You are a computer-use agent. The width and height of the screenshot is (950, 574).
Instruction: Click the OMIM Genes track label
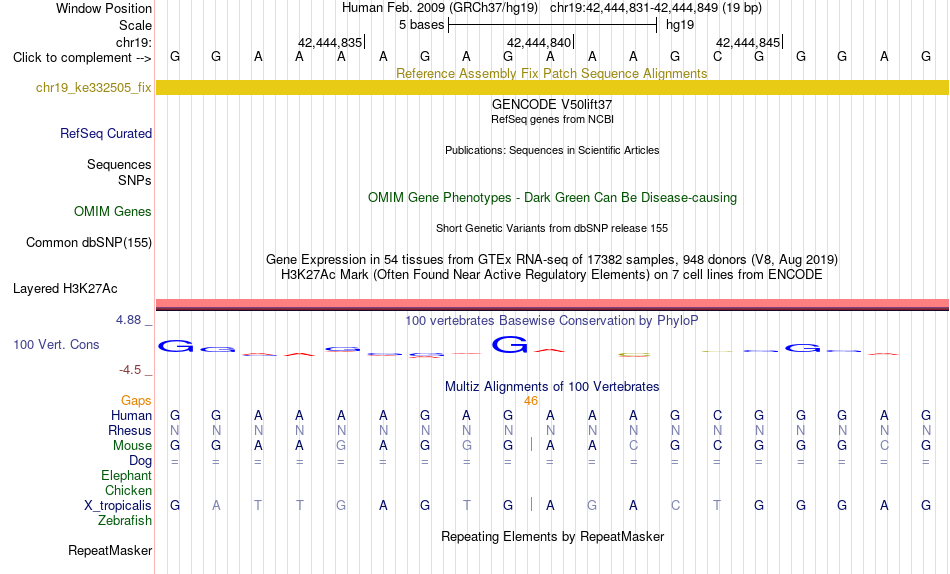pos(113,212)
